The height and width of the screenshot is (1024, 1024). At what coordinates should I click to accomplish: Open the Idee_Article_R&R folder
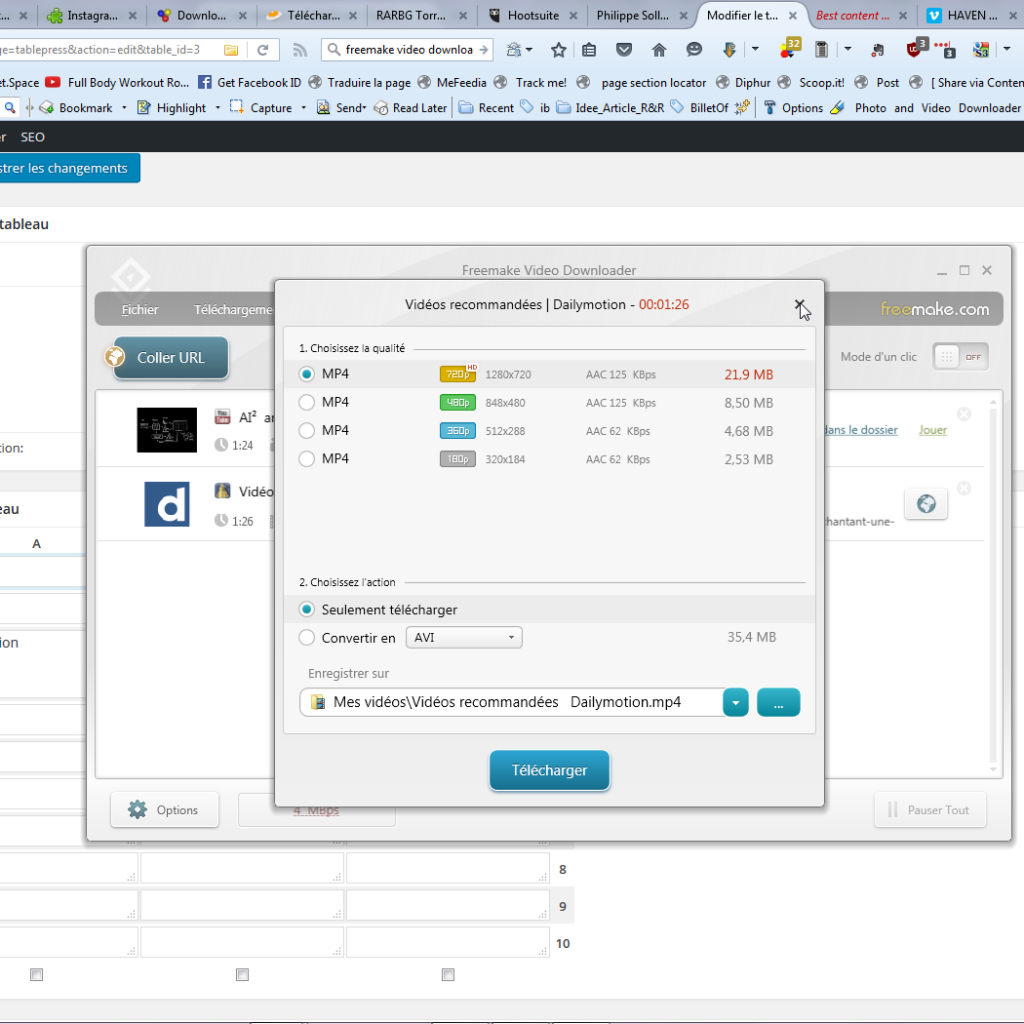pos(611,108)
